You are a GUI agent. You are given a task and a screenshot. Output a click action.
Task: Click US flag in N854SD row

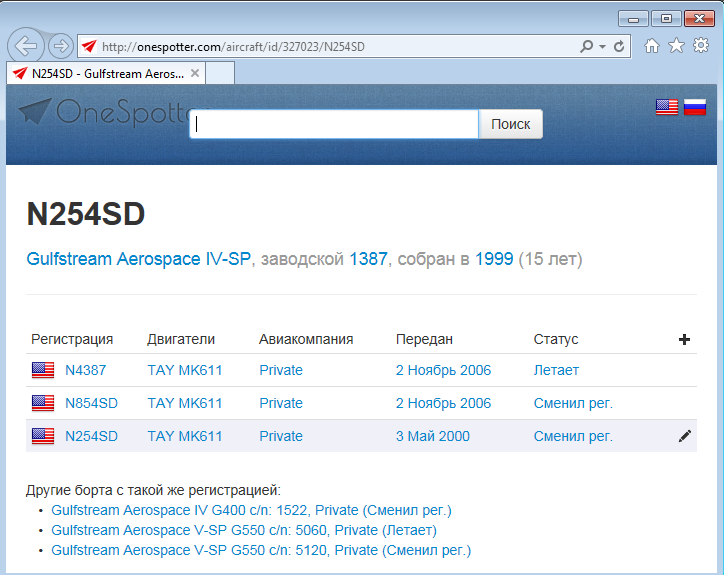(43, 403)
